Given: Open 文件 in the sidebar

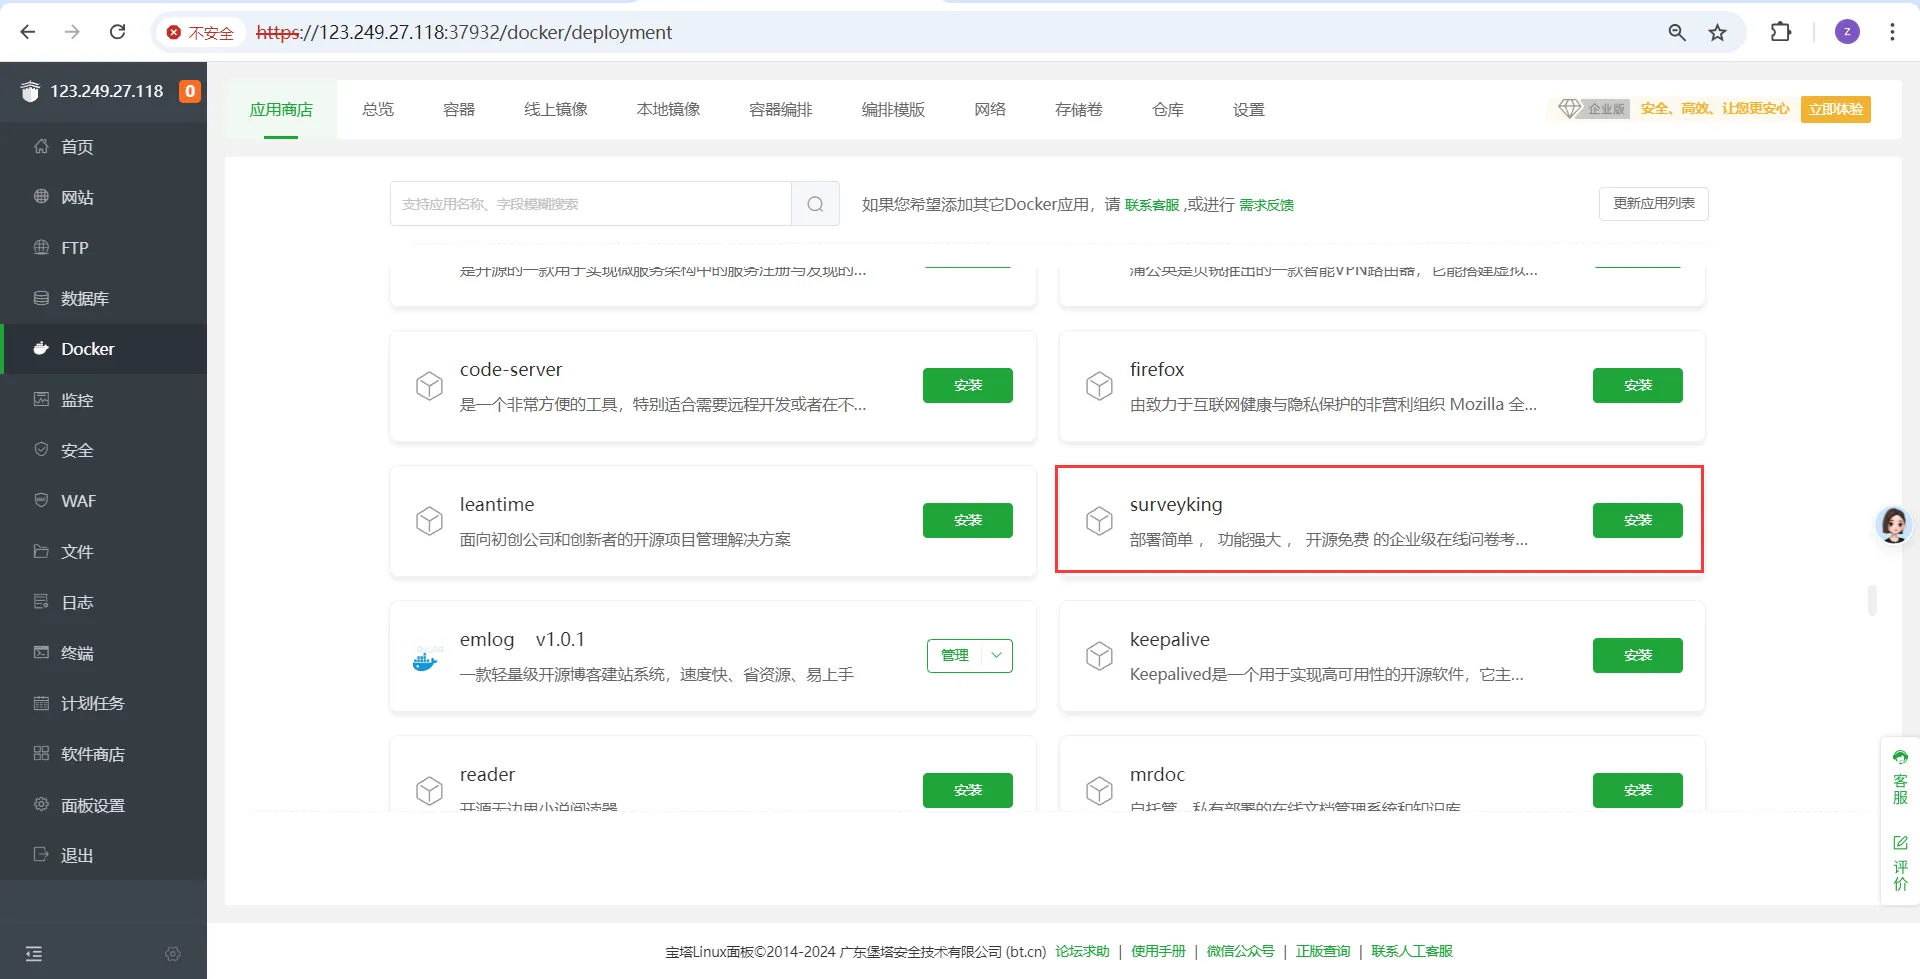Looking at the screenshot, I should (104, 552).
